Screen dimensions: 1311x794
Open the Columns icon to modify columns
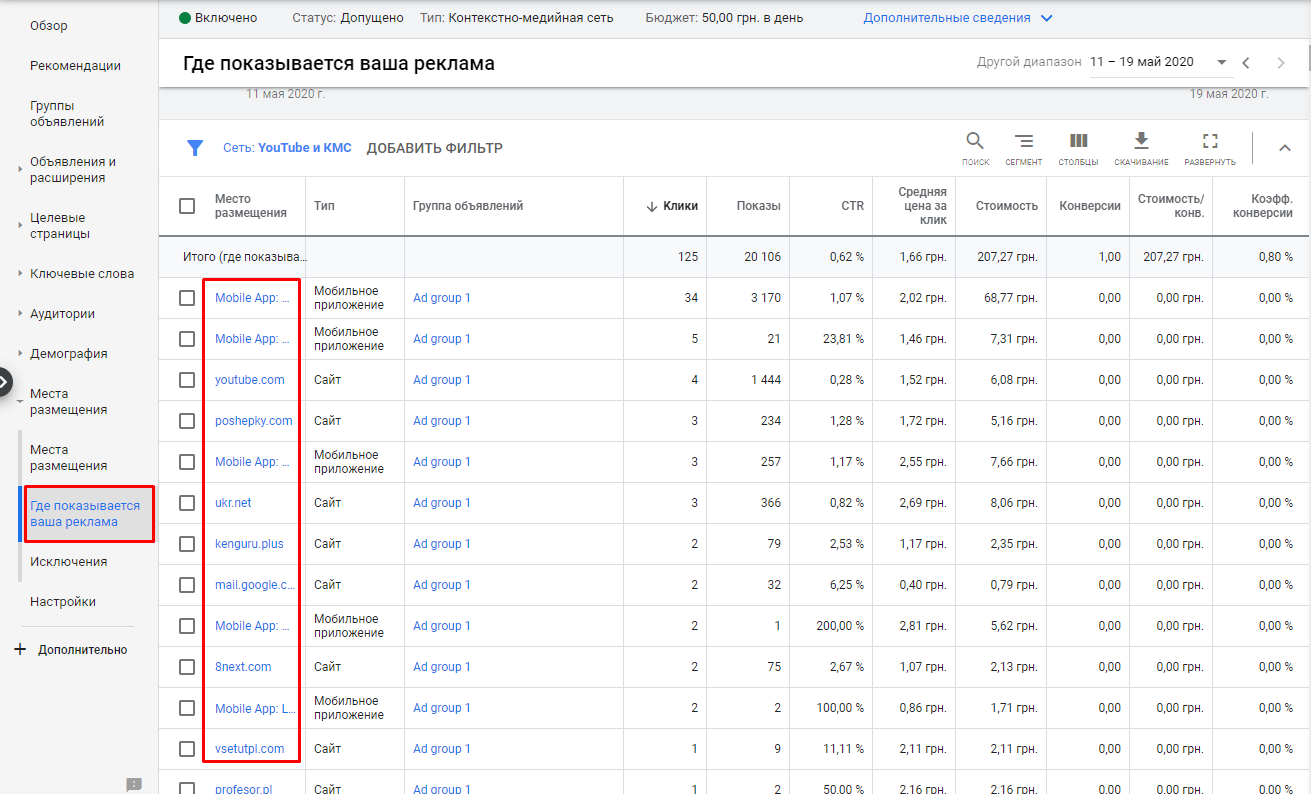coord(1078,141)
